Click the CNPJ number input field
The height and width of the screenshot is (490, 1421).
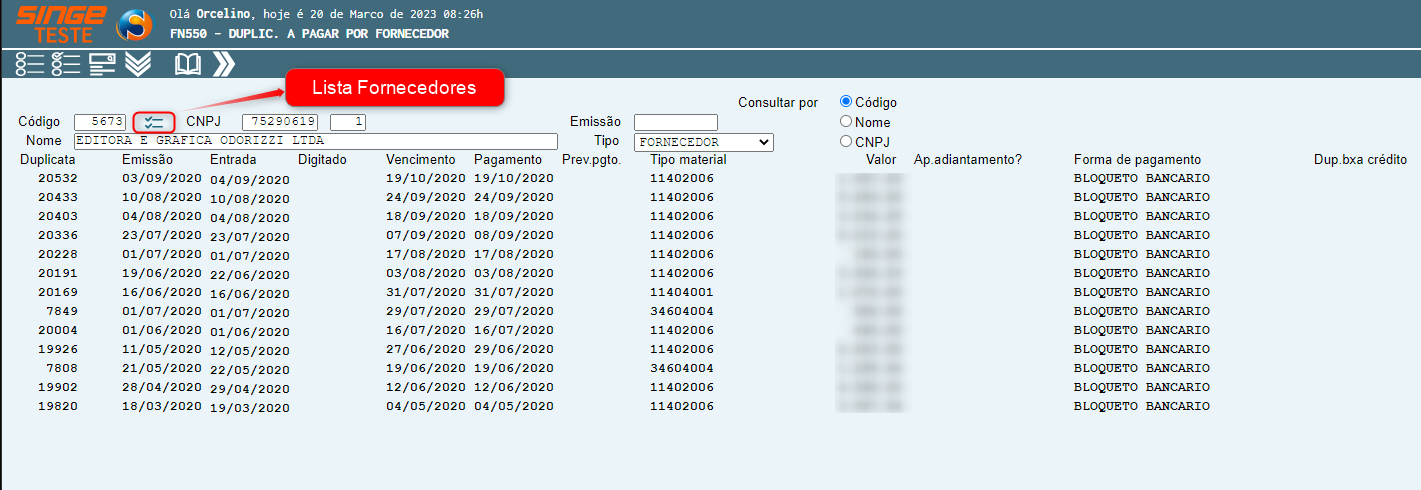tap(280, 122)
